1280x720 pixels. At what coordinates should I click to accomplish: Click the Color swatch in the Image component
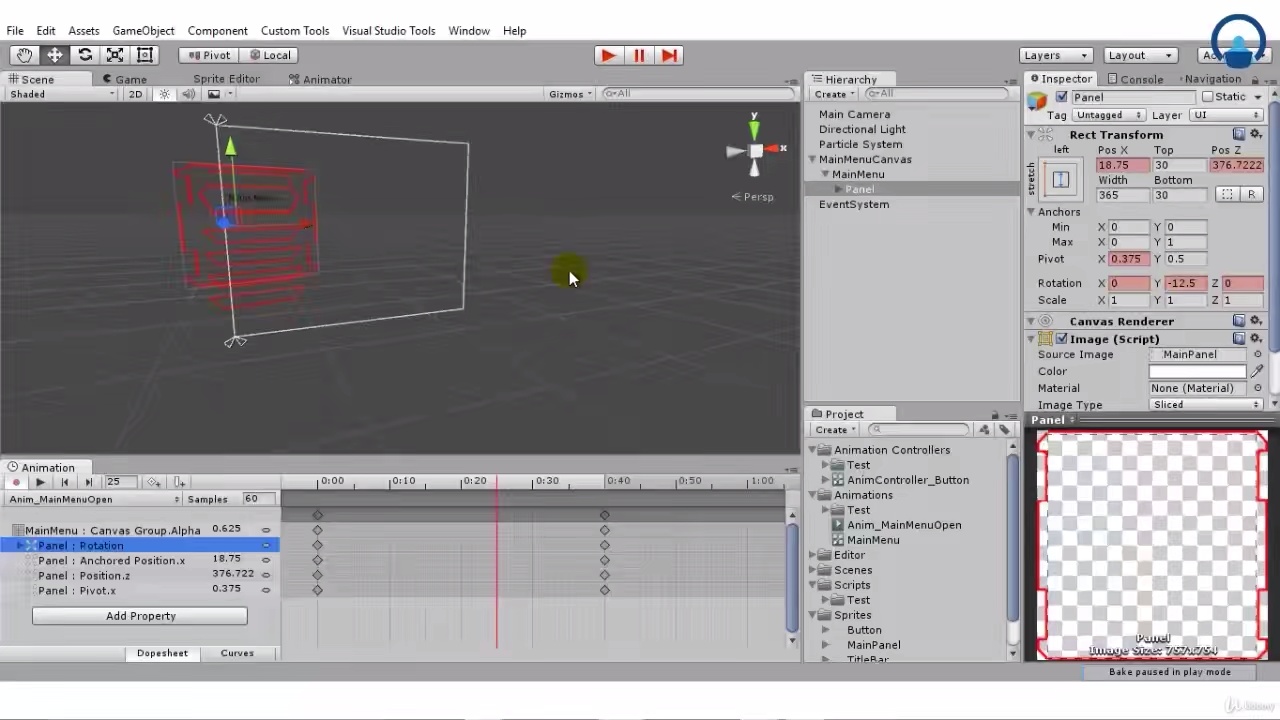(1196, 371)
